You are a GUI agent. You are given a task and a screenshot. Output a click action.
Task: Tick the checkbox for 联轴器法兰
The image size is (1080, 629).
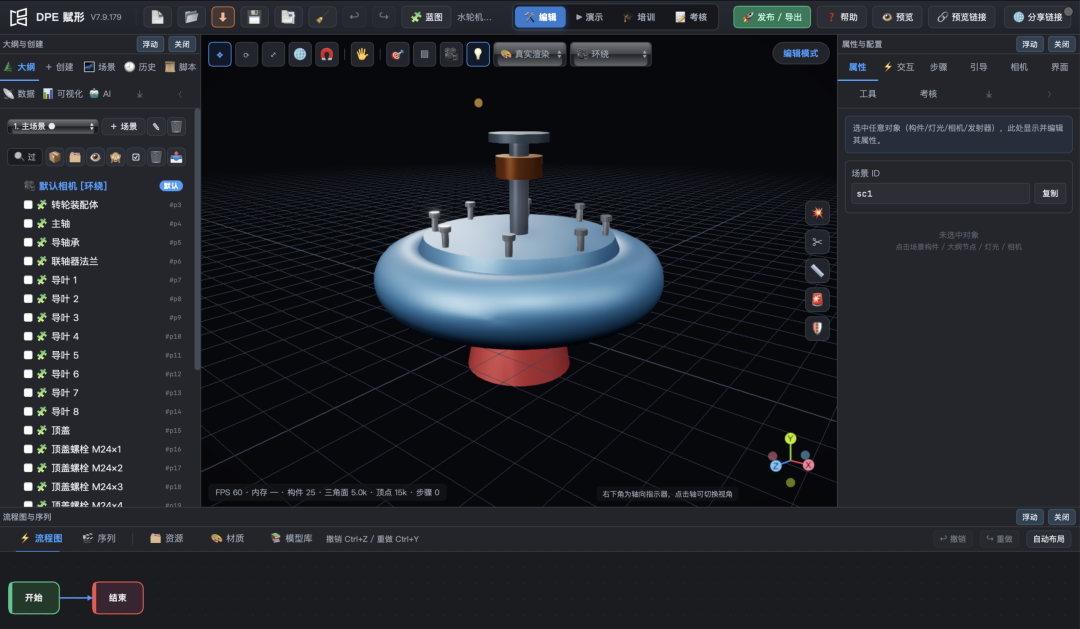28,261
